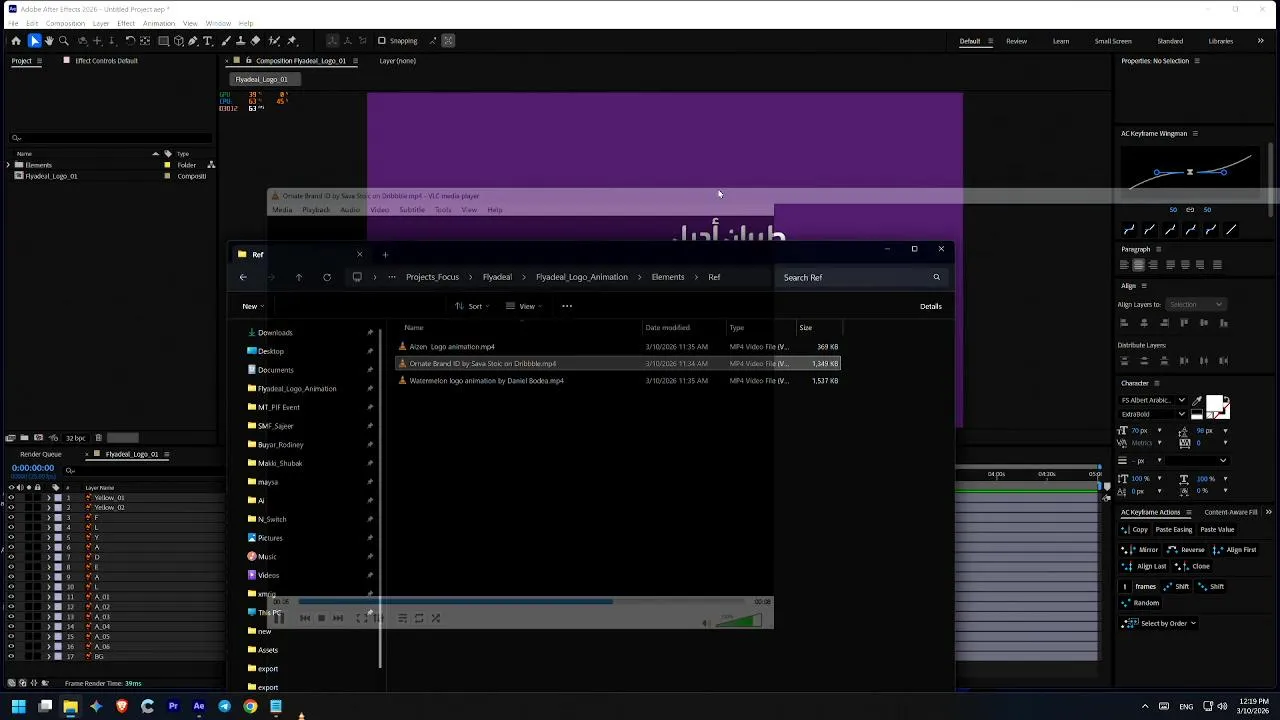Screen dimensions: 1280x720
Task: Hide the A_01 layer via its eye
Action: (x=11, y=597)
